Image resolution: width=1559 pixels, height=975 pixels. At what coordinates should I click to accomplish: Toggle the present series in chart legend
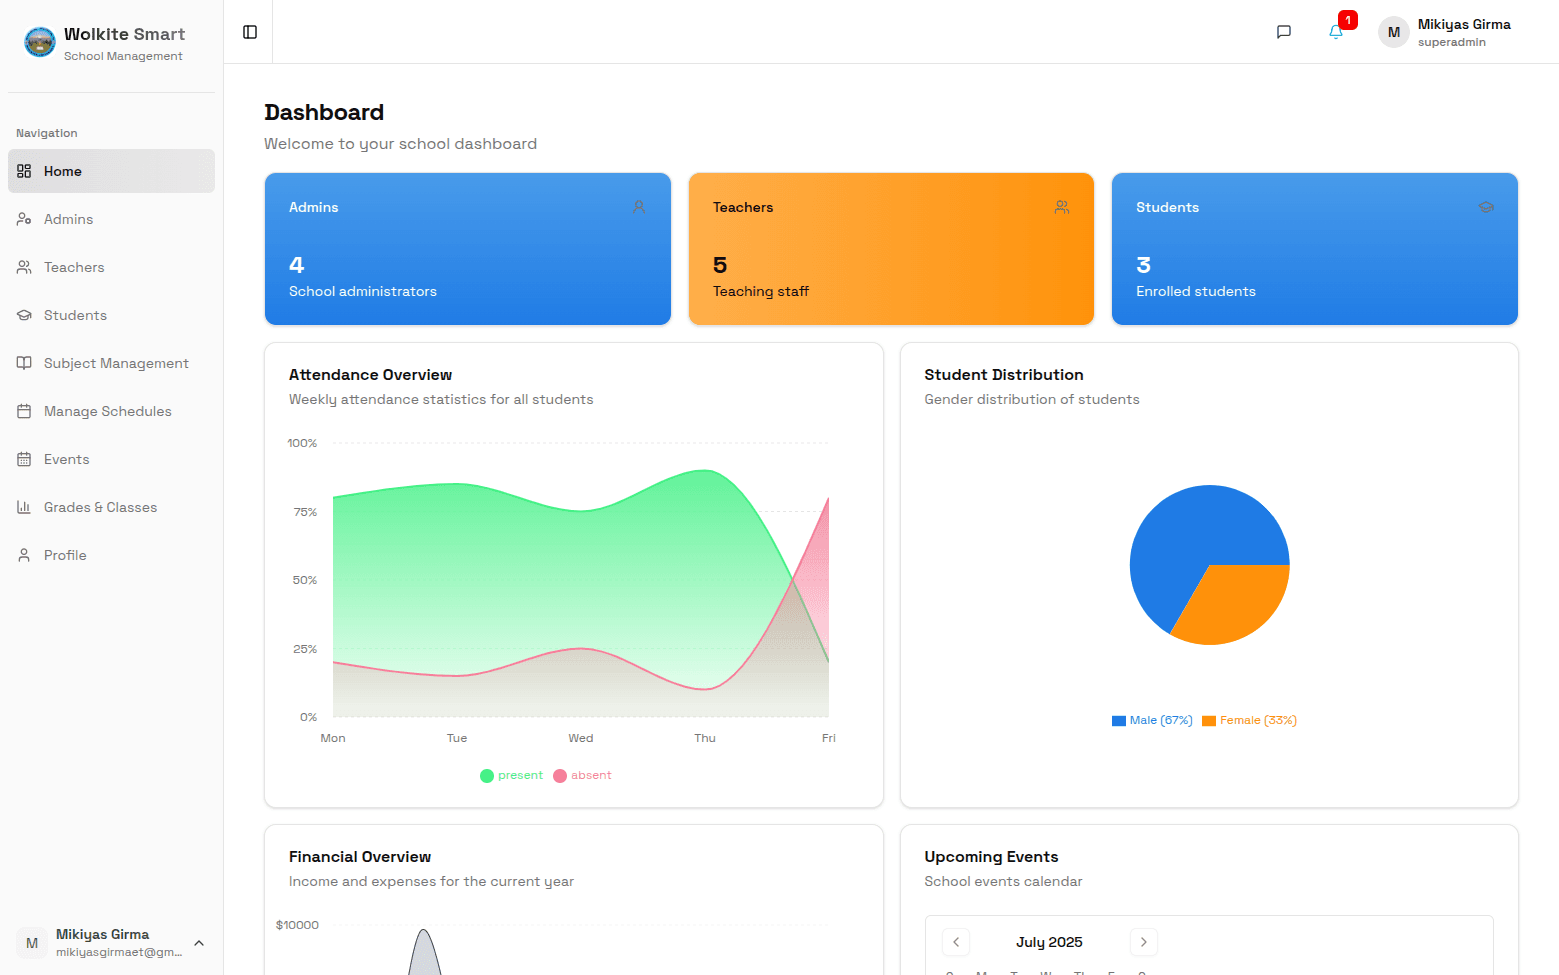point(511,775)
